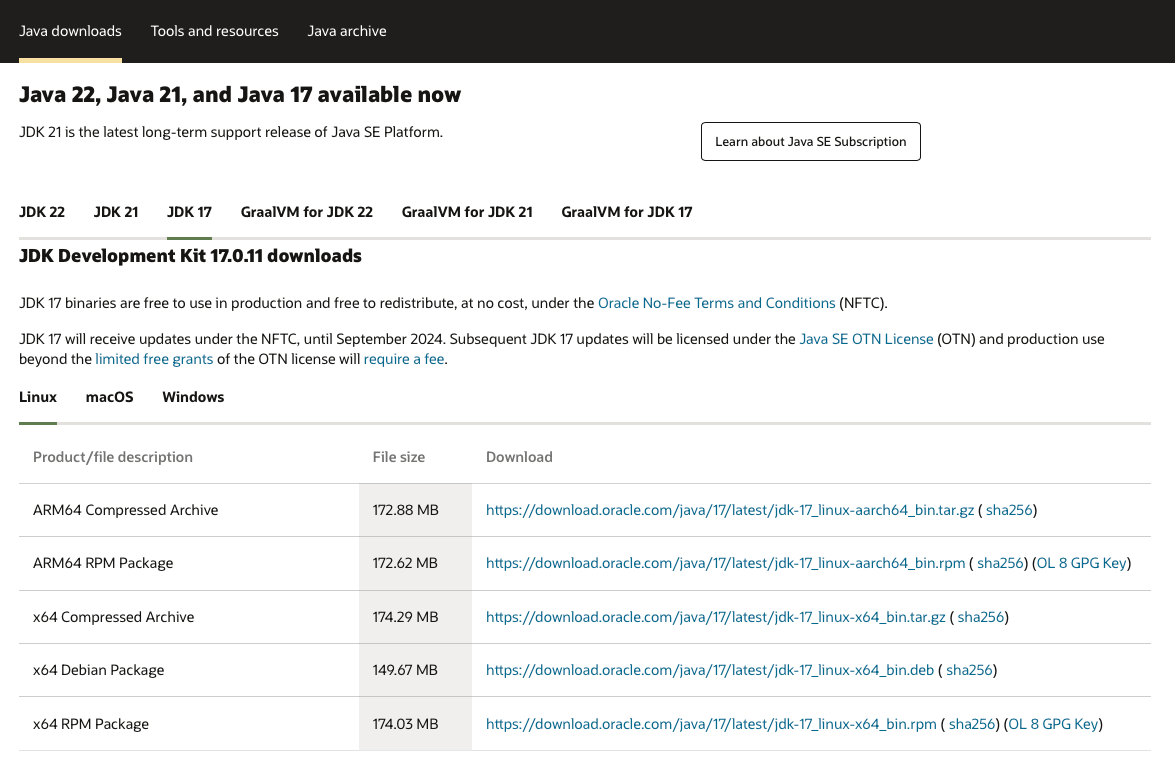Follow the limited free grants link
This screenshot has height=764, width=1175.
point(154,359)
